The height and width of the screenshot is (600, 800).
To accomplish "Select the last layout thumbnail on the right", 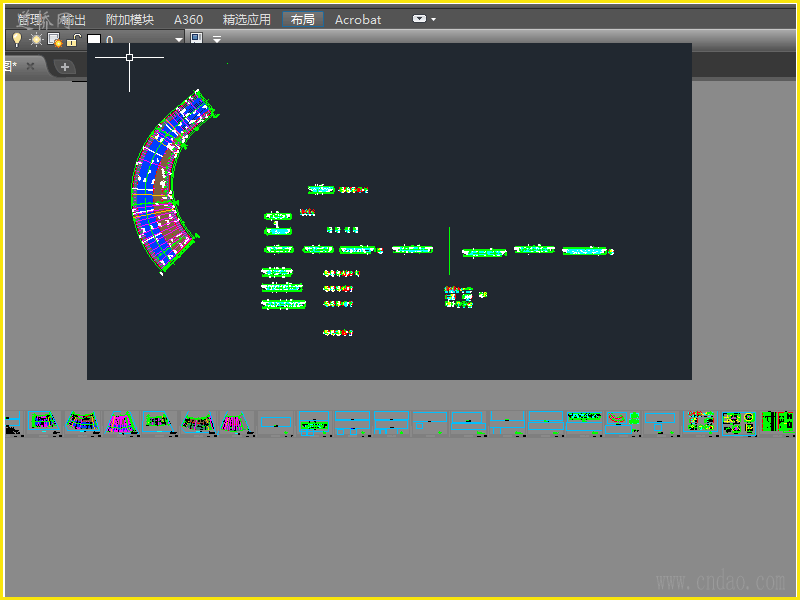I will click(x=777, y=422).
